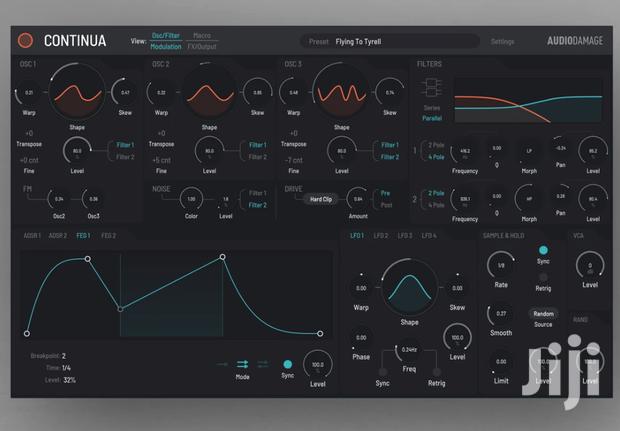Click the LFO 1 Freq knob
Screen dimensions: 620x431
click(409, 350)
